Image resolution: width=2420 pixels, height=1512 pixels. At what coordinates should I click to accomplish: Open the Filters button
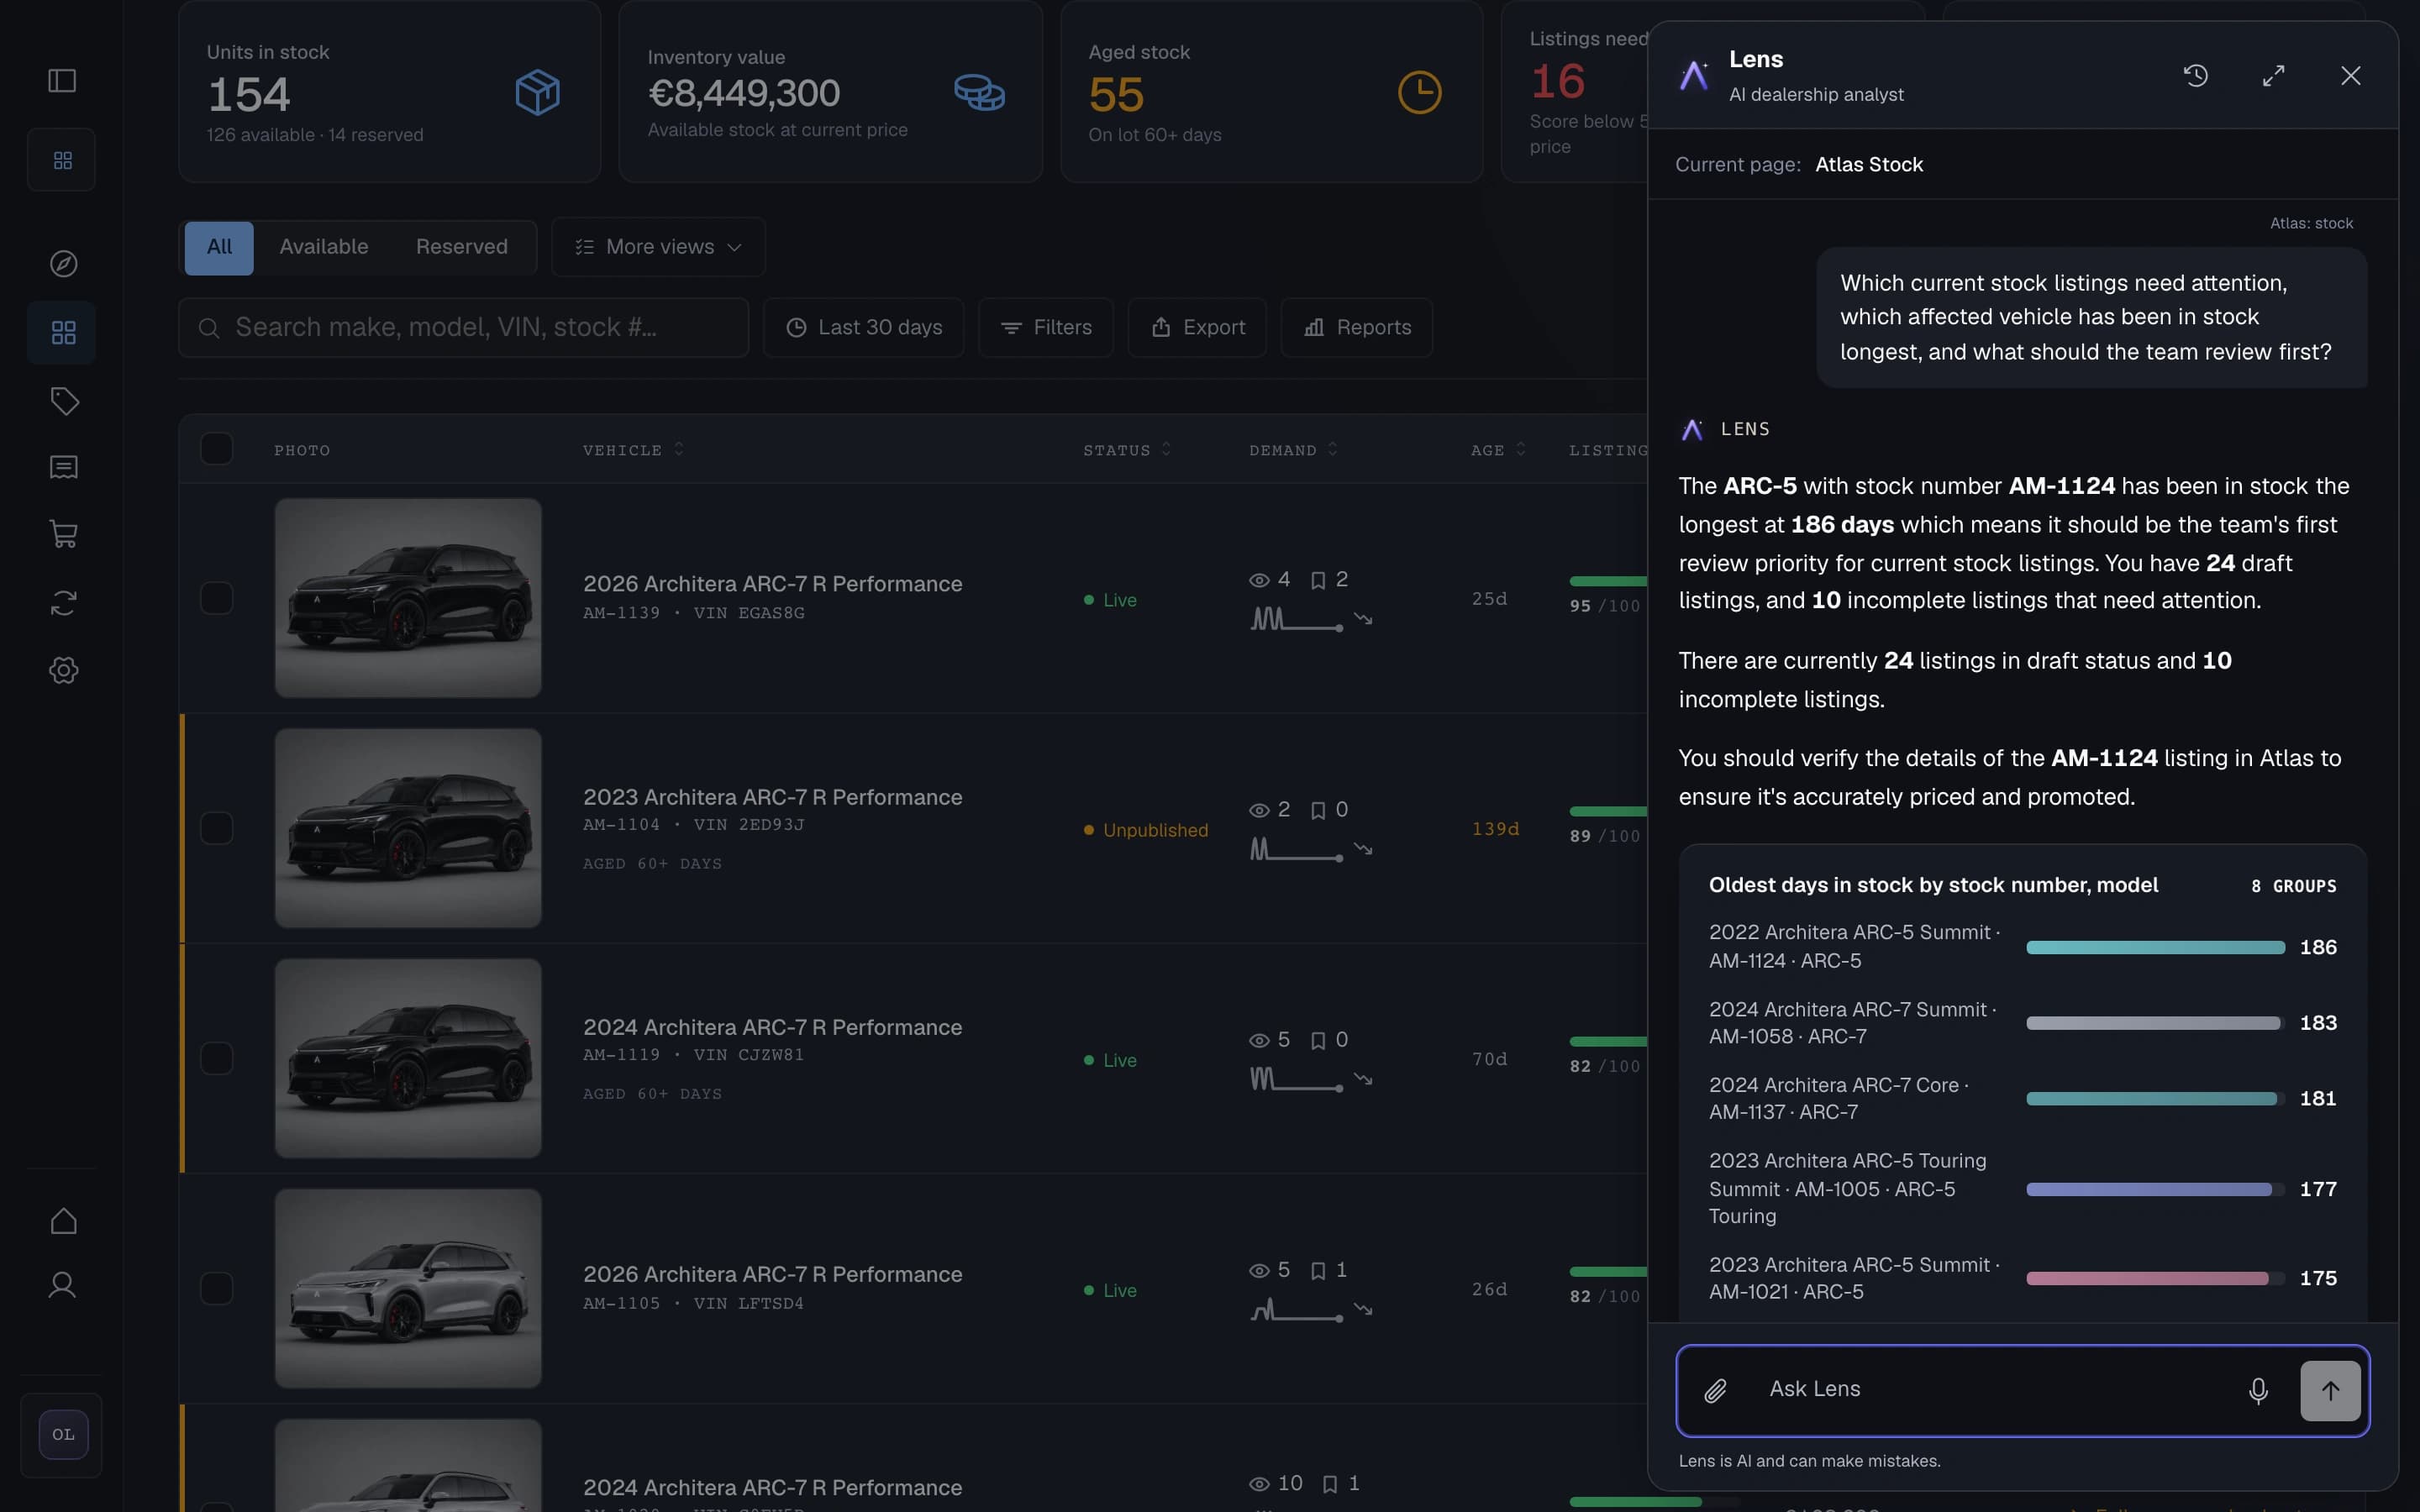click(1046, 328)
